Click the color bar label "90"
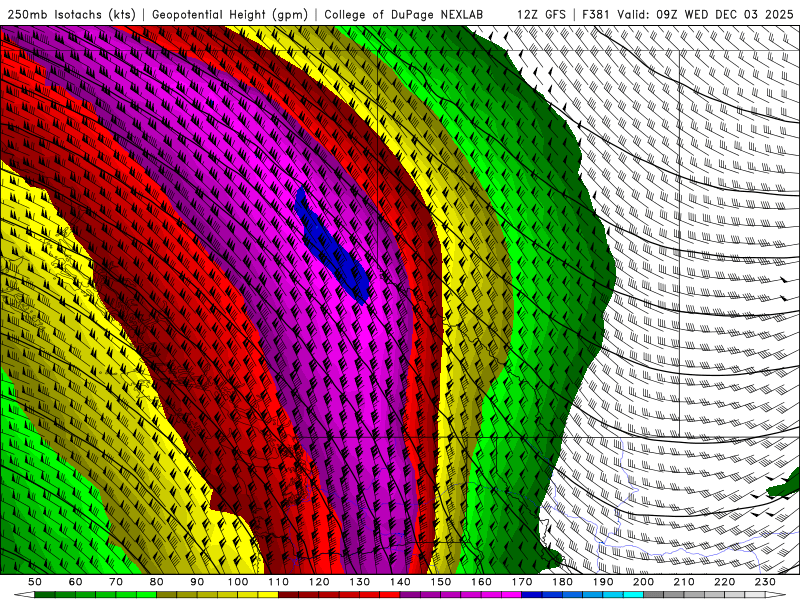 pyautogui.click(x=197, y=582)
